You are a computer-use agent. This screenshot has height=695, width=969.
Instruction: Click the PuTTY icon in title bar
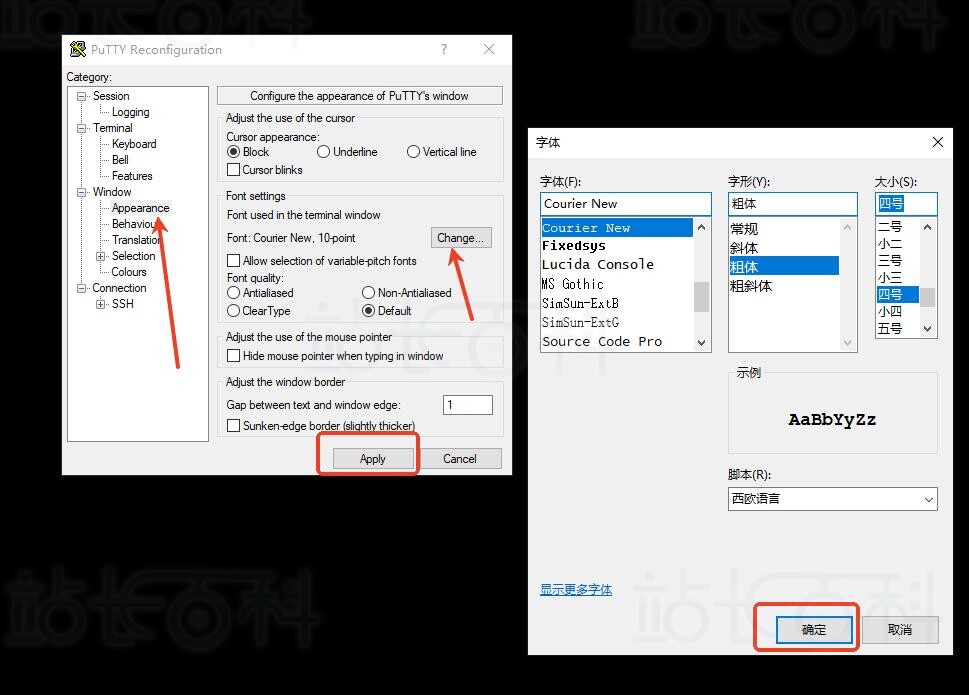coord(78,50)
